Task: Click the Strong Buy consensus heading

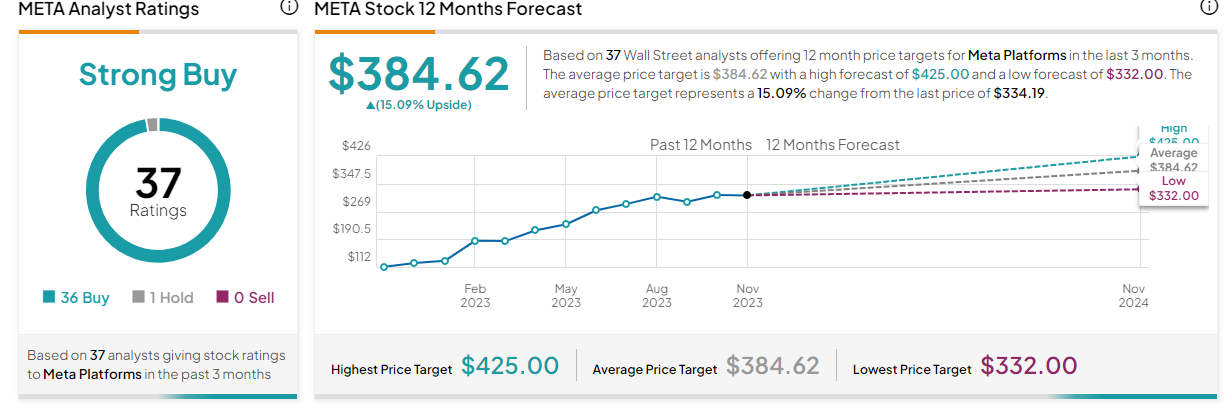Action: 158,75
